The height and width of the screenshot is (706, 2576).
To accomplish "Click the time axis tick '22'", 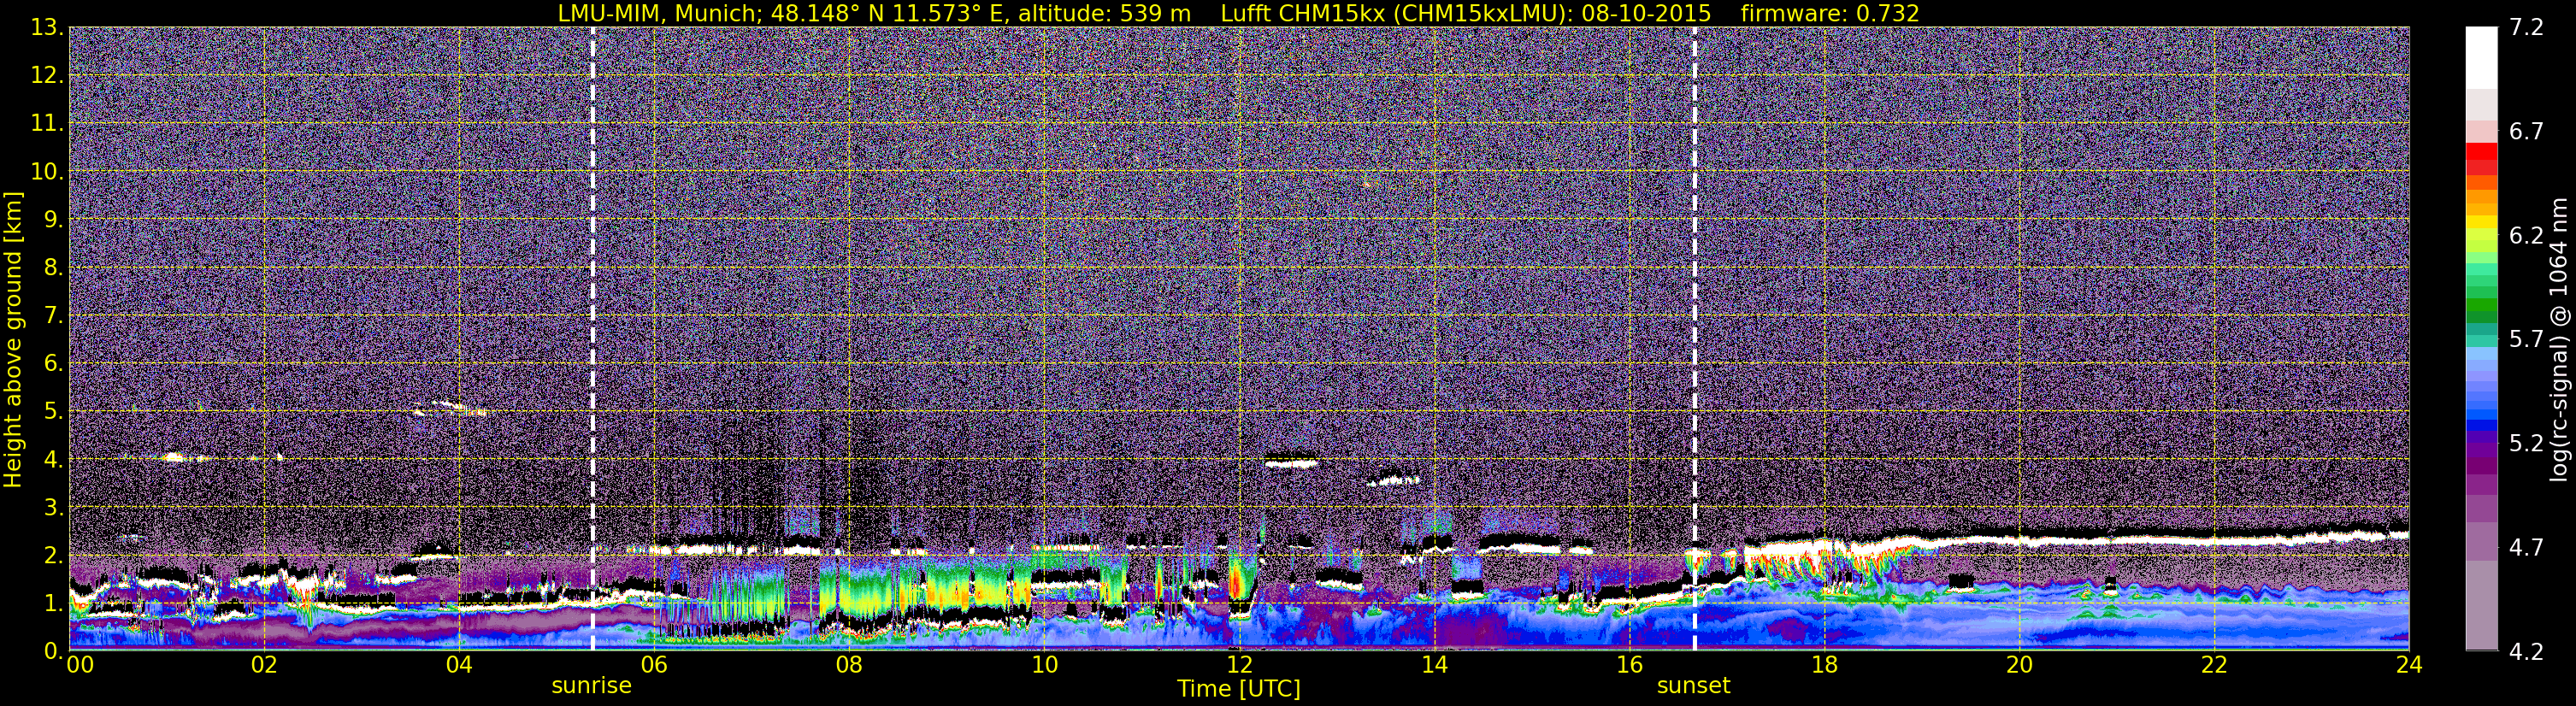I will [x=2214, y=665].
